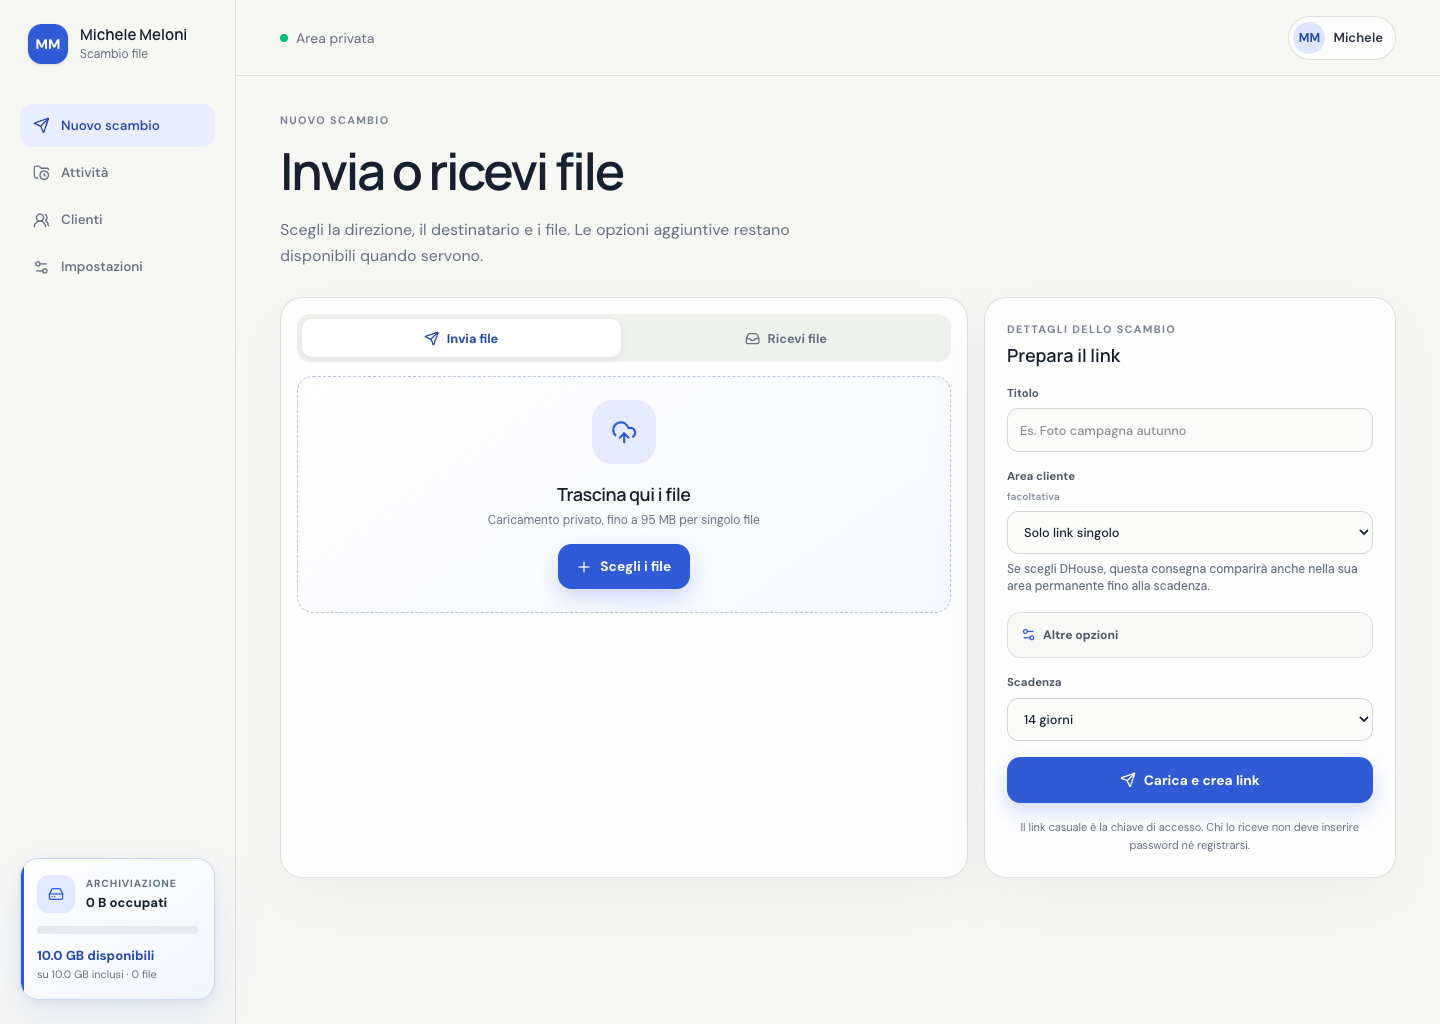Switch to the Ricevi file tab
The width and height of the screenshot is (1440, 1024).
pyautogui.click(x=786, y=338)
